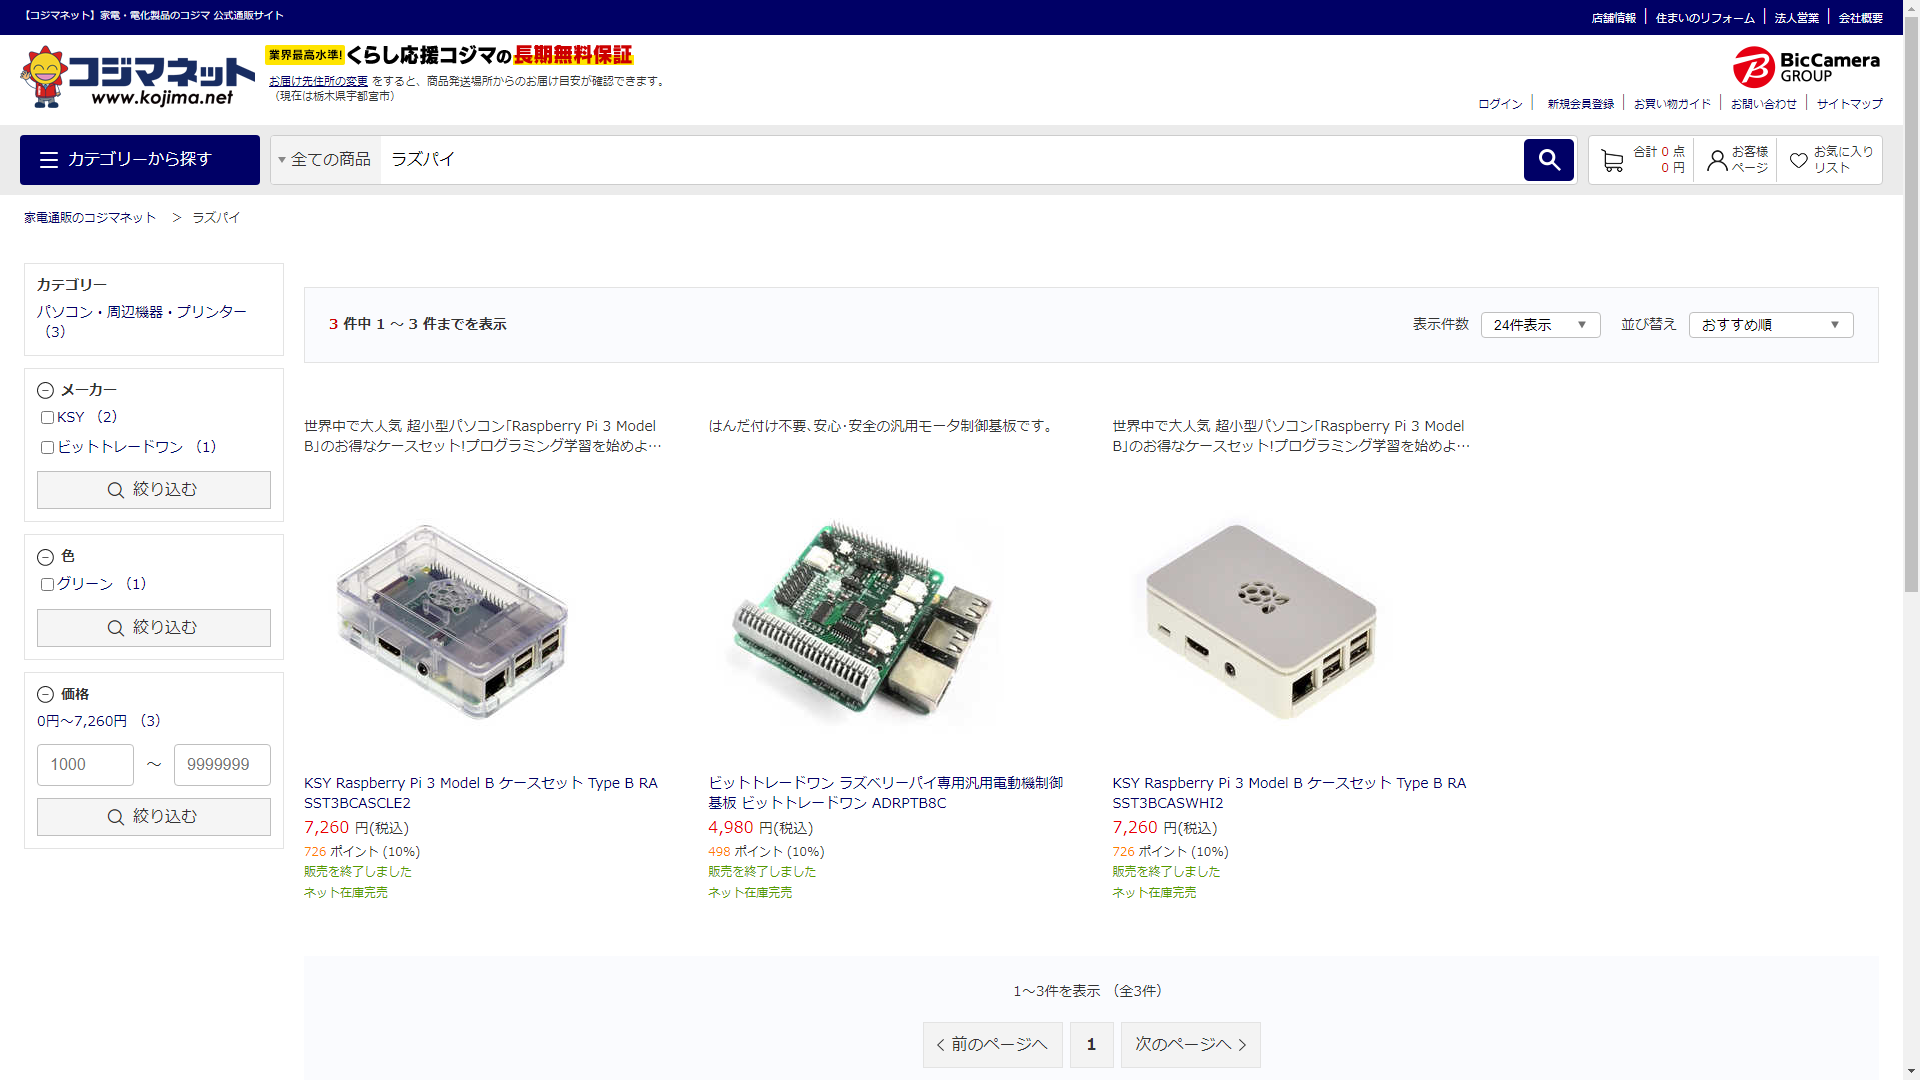Open the お問い合わせ link

click(x=1763, y=104)
